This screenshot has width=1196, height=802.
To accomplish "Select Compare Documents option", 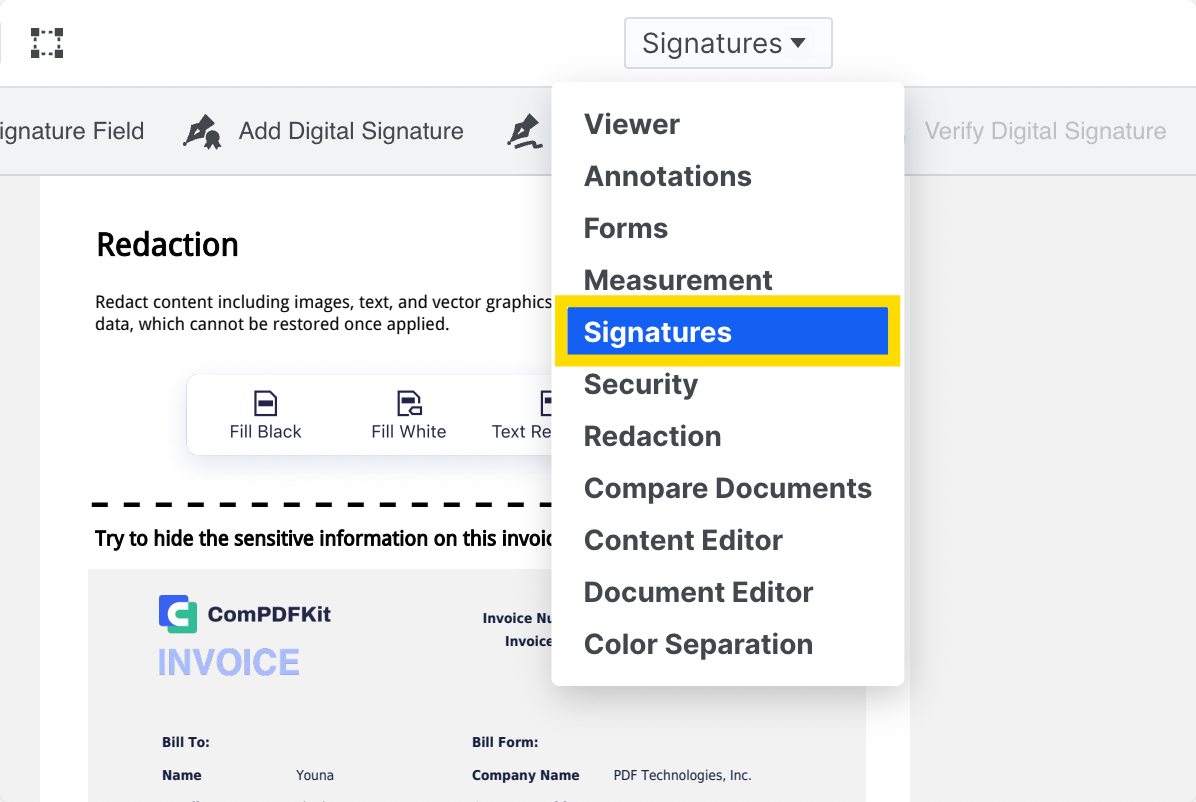I will coord(728,488).
